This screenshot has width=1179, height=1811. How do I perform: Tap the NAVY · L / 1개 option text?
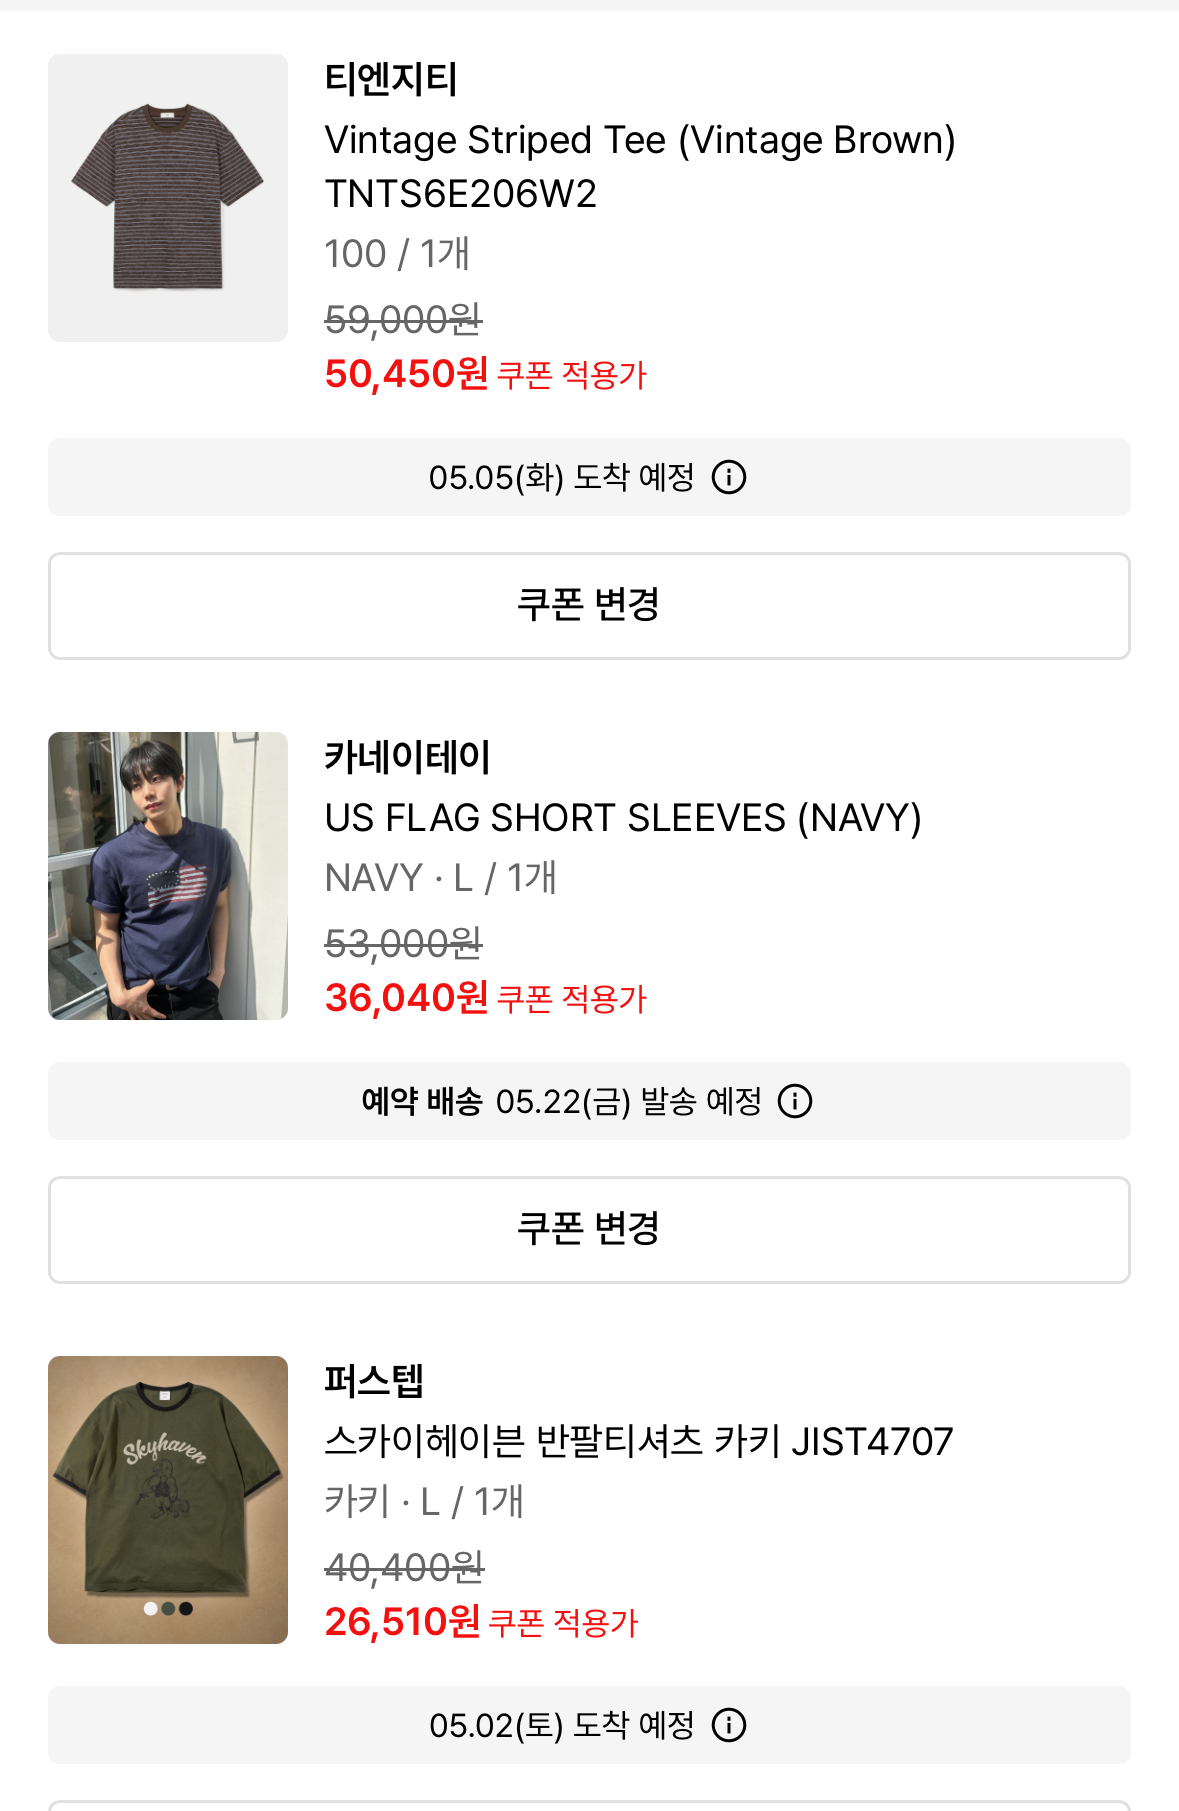(x=440, y=878)
